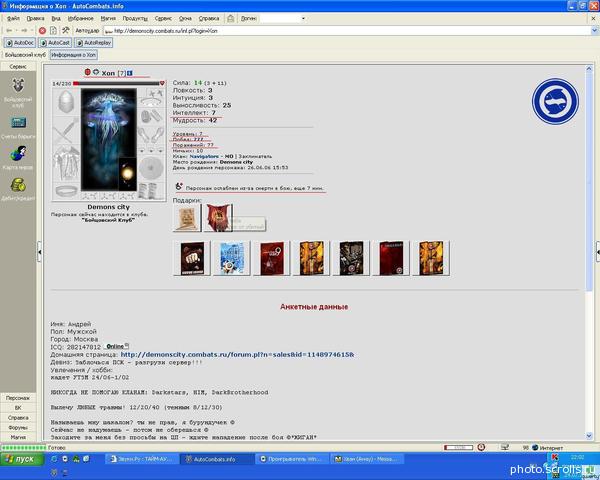Collapse the left sidebar with arrow handle
This screenshot has height=480, width=600.
click(x=39, y=252)
